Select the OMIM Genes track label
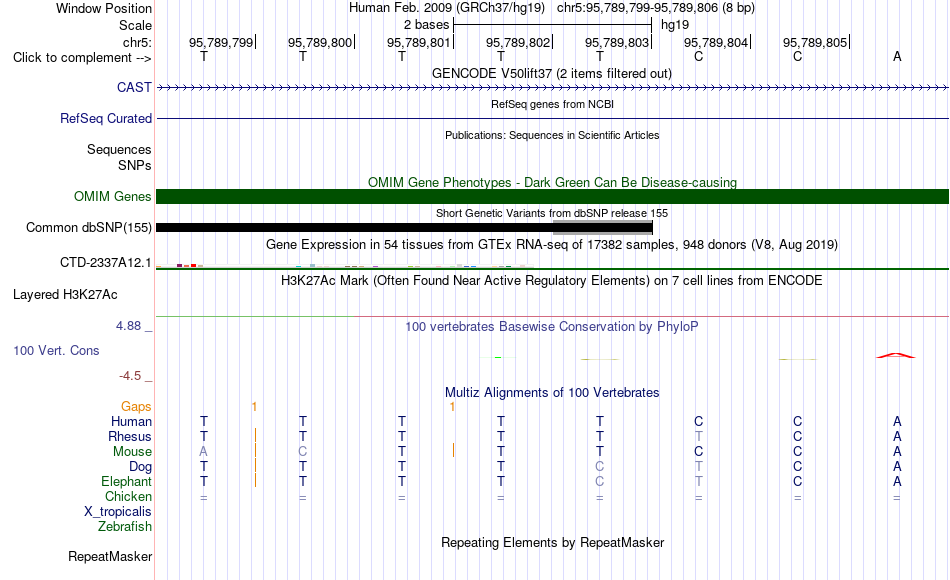 pos(112,196)
